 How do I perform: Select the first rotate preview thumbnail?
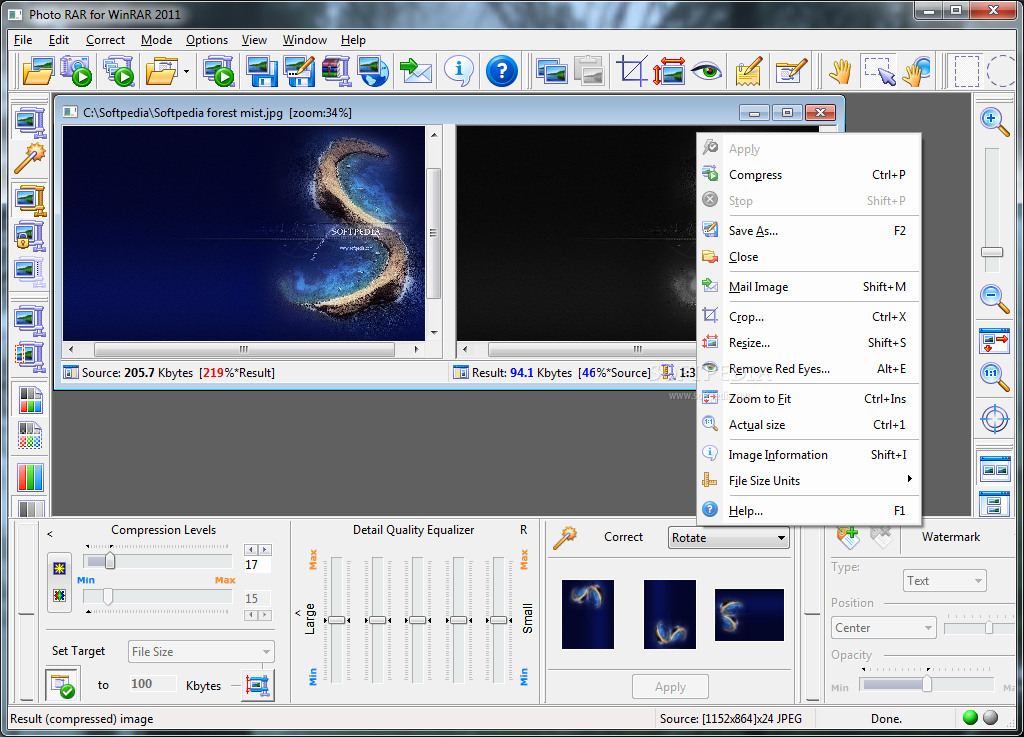pyautogui.click(x=588, y=614)
